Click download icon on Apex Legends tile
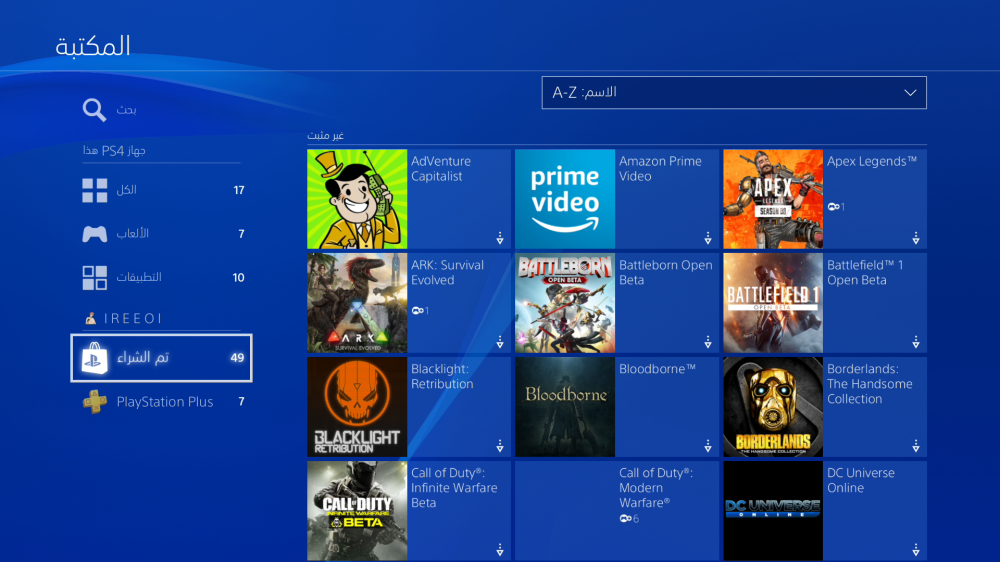 point(916,239)
